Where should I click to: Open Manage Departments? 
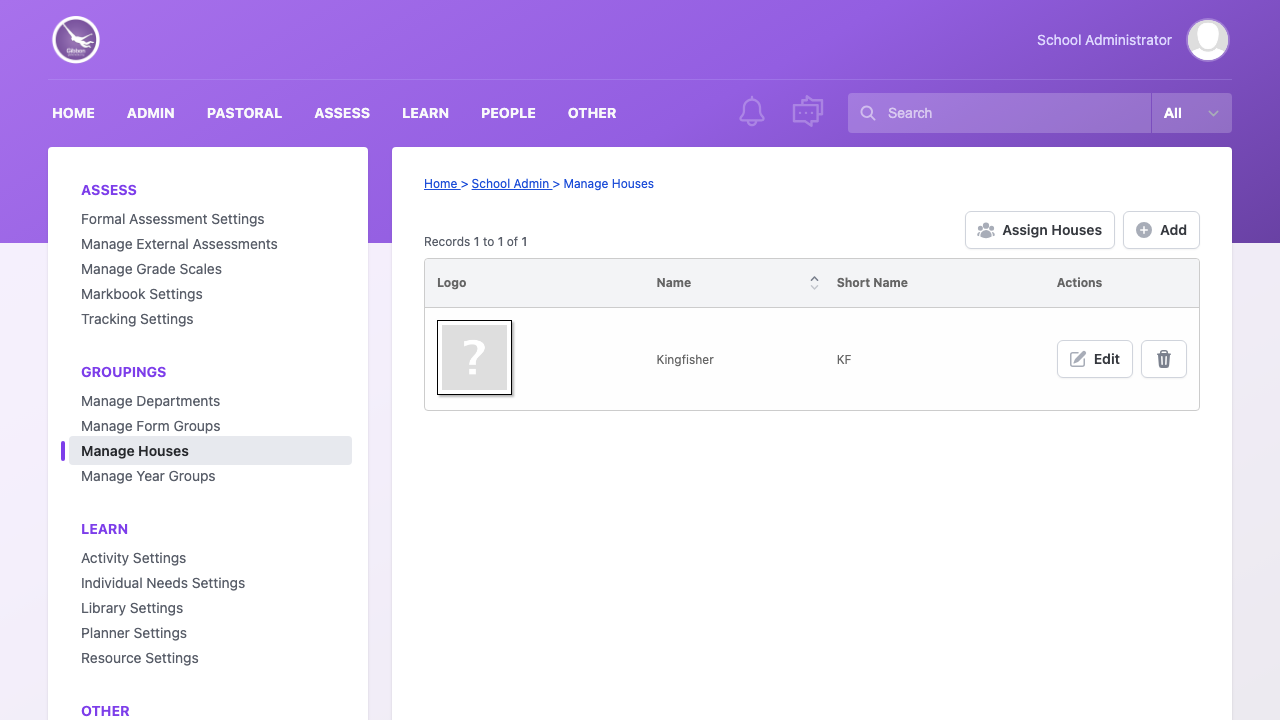pos(151,401)
